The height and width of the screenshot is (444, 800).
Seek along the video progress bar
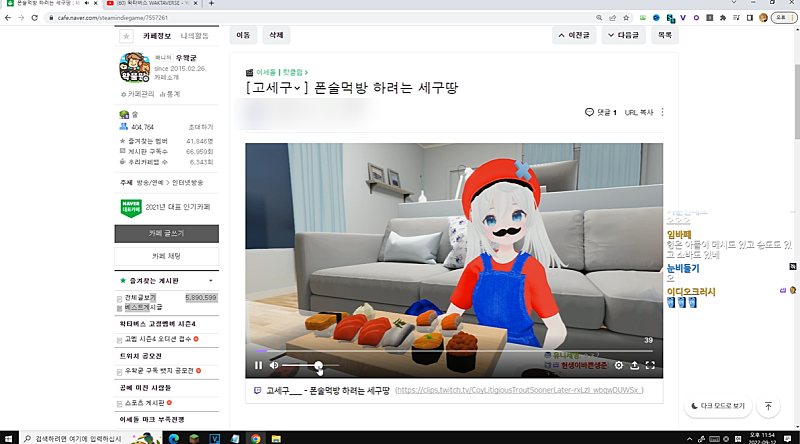(454, 351)
